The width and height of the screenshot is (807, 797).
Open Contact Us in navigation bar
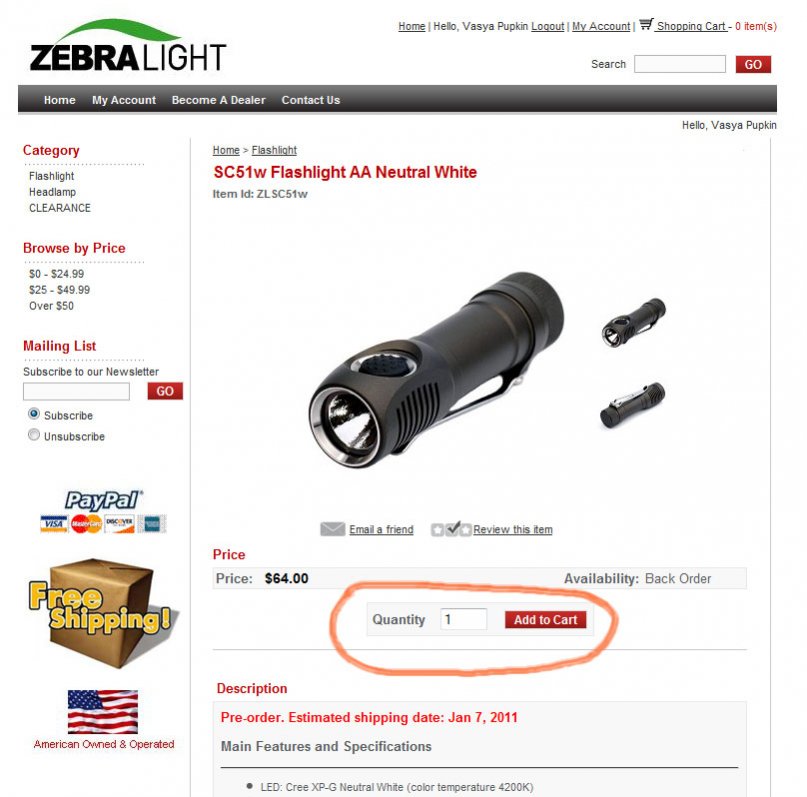[x=311, y=100]
